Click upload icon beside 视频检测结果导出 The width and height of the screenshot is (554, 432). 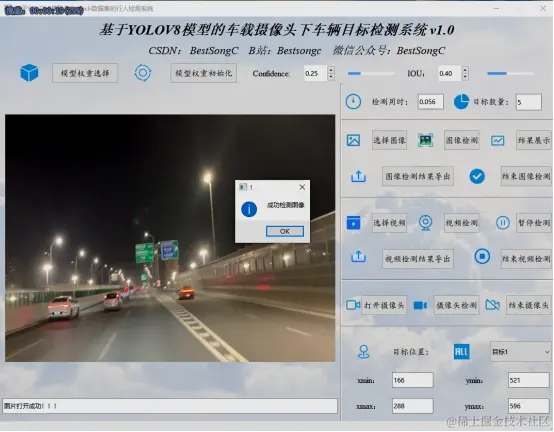click(x=358, y=256)
